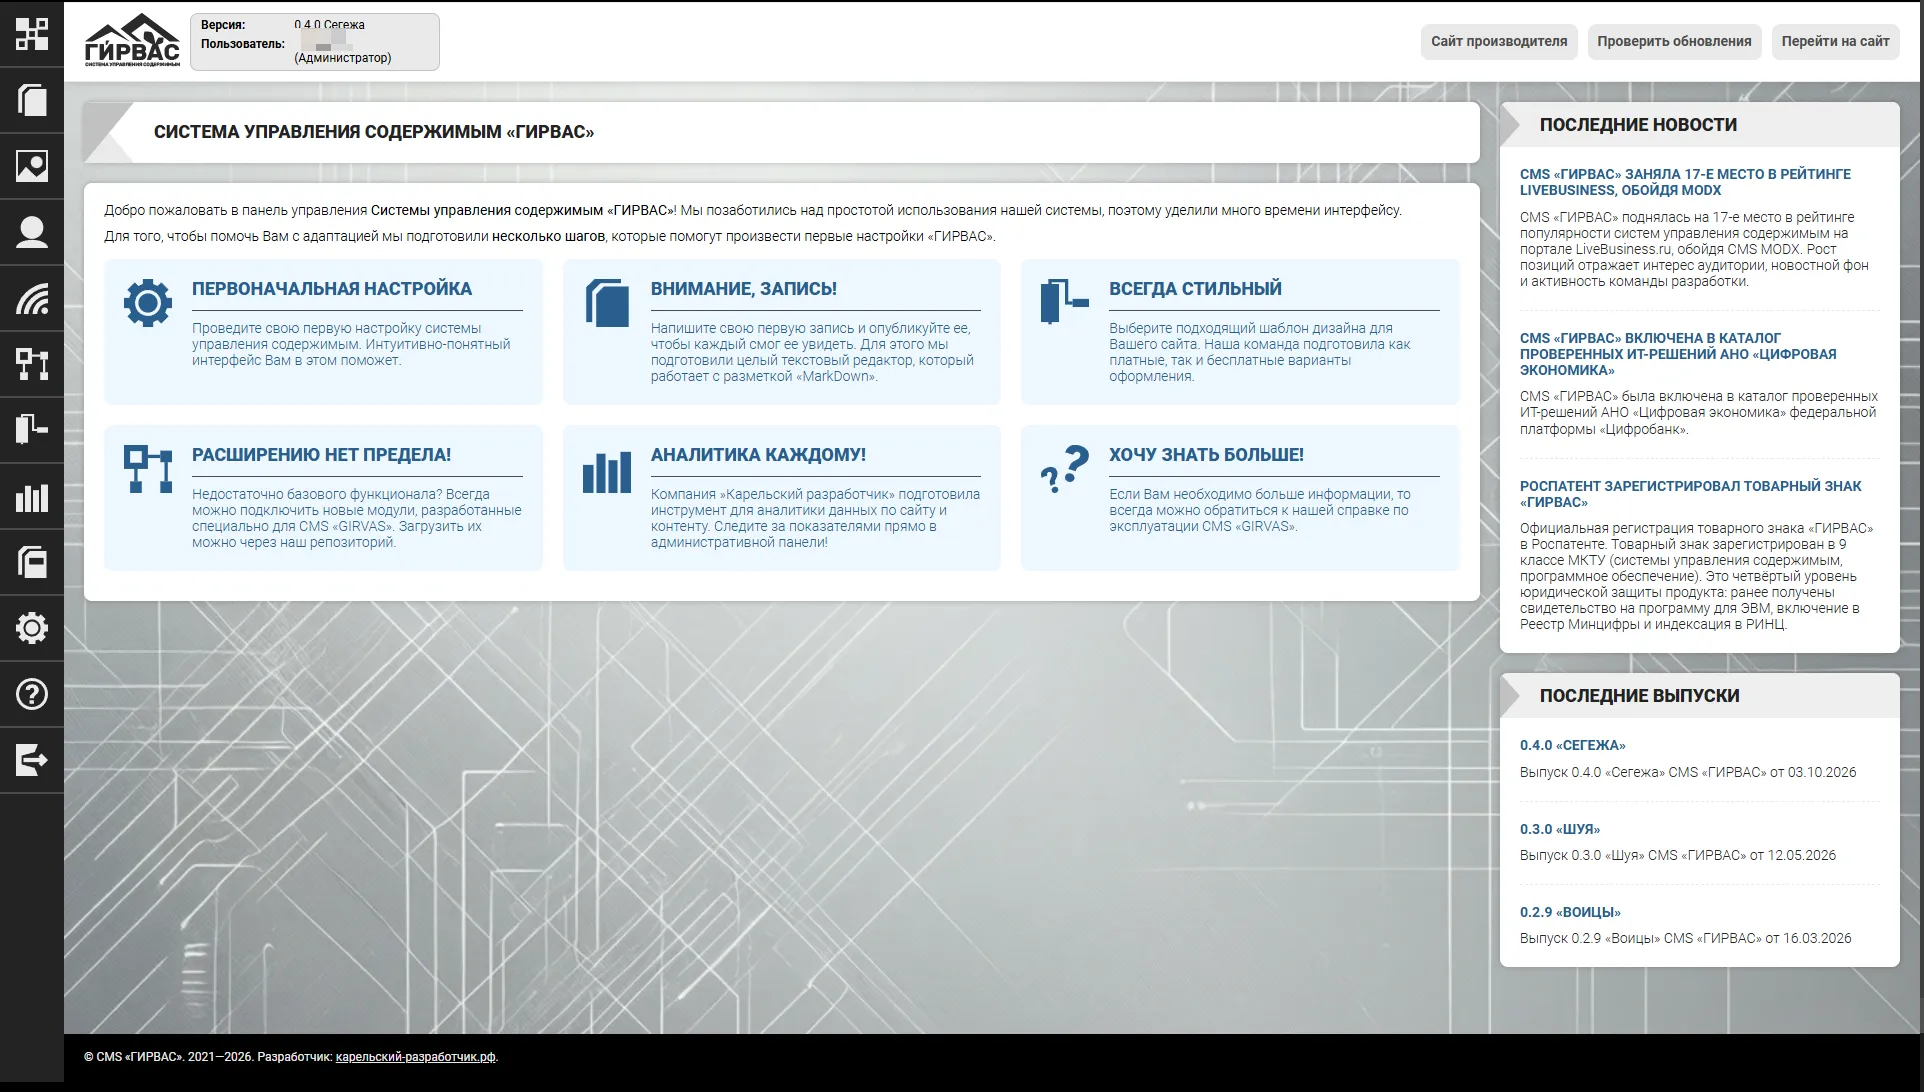This screenshot has height=1092, width=1924.
Task: Click the bar chart icon in Аналитика каждому card
Action: 607,472
